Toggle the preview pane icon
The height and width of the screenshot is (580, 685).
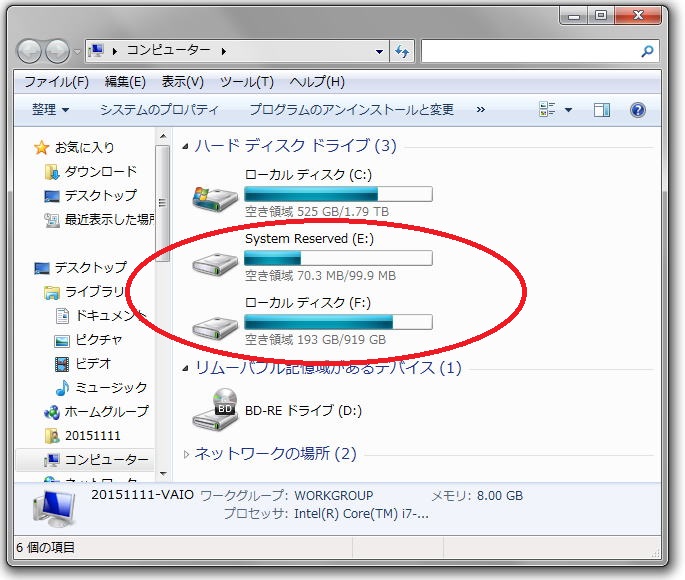tap(602, 109)
